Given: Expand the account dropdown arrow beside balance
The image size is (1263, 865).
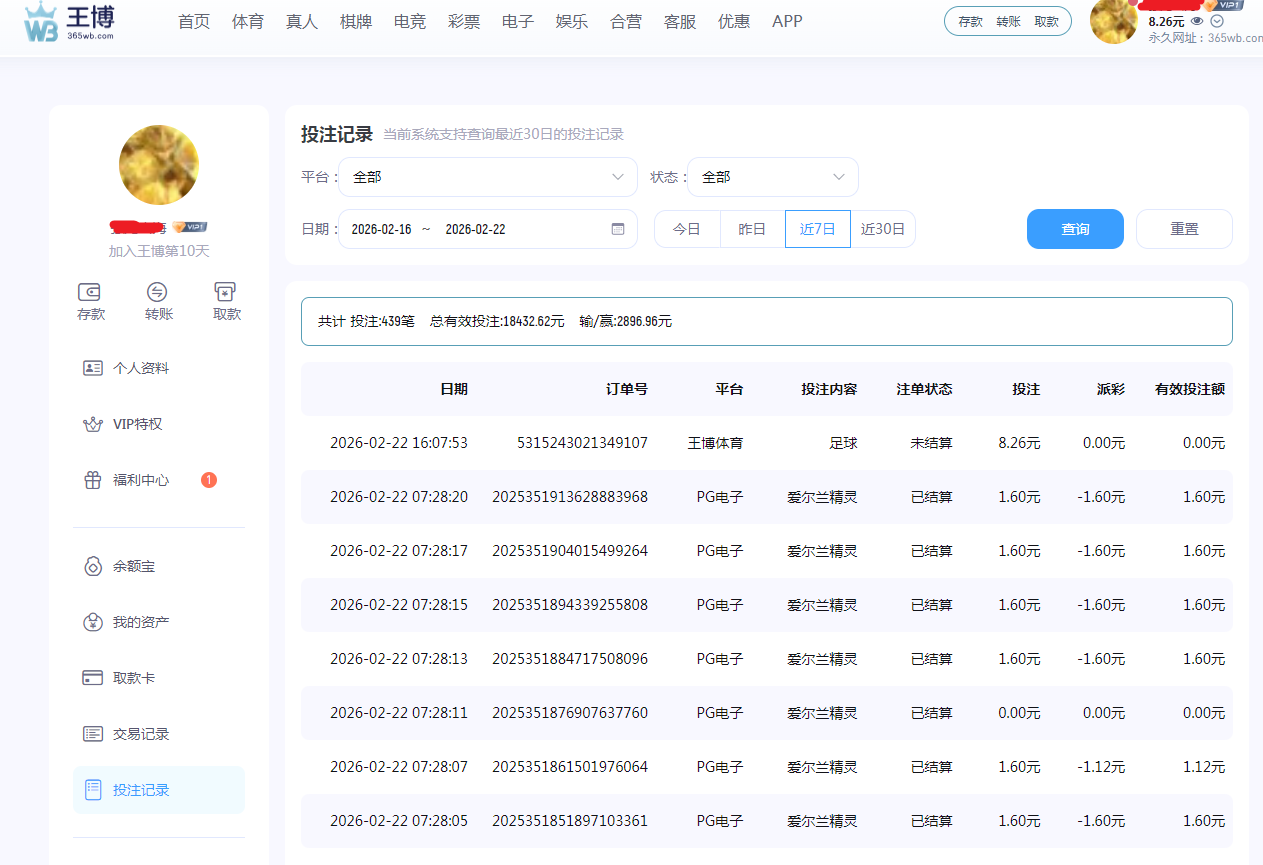Looking at the screenshot, I should pos(1217,21).
